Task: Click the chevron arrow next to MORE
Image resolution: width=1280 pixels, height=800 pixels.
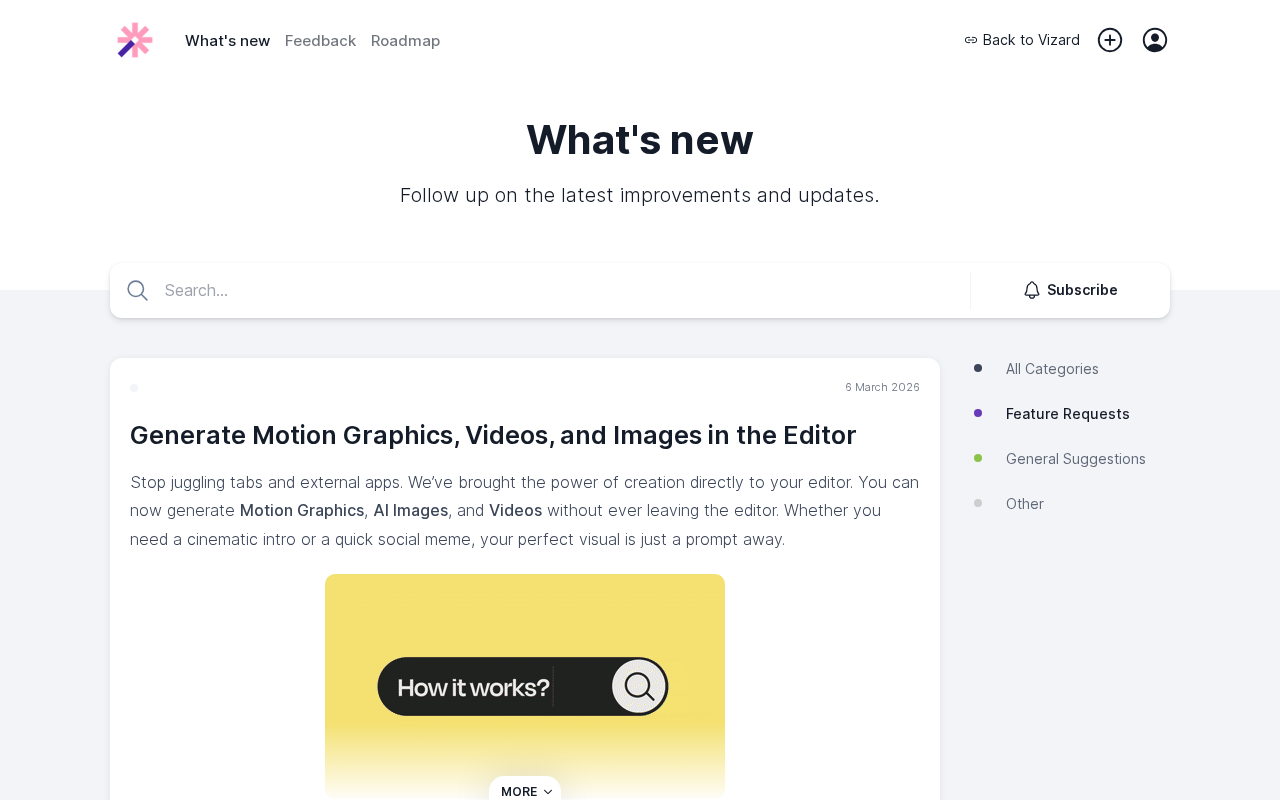Action: click(548, 792)
